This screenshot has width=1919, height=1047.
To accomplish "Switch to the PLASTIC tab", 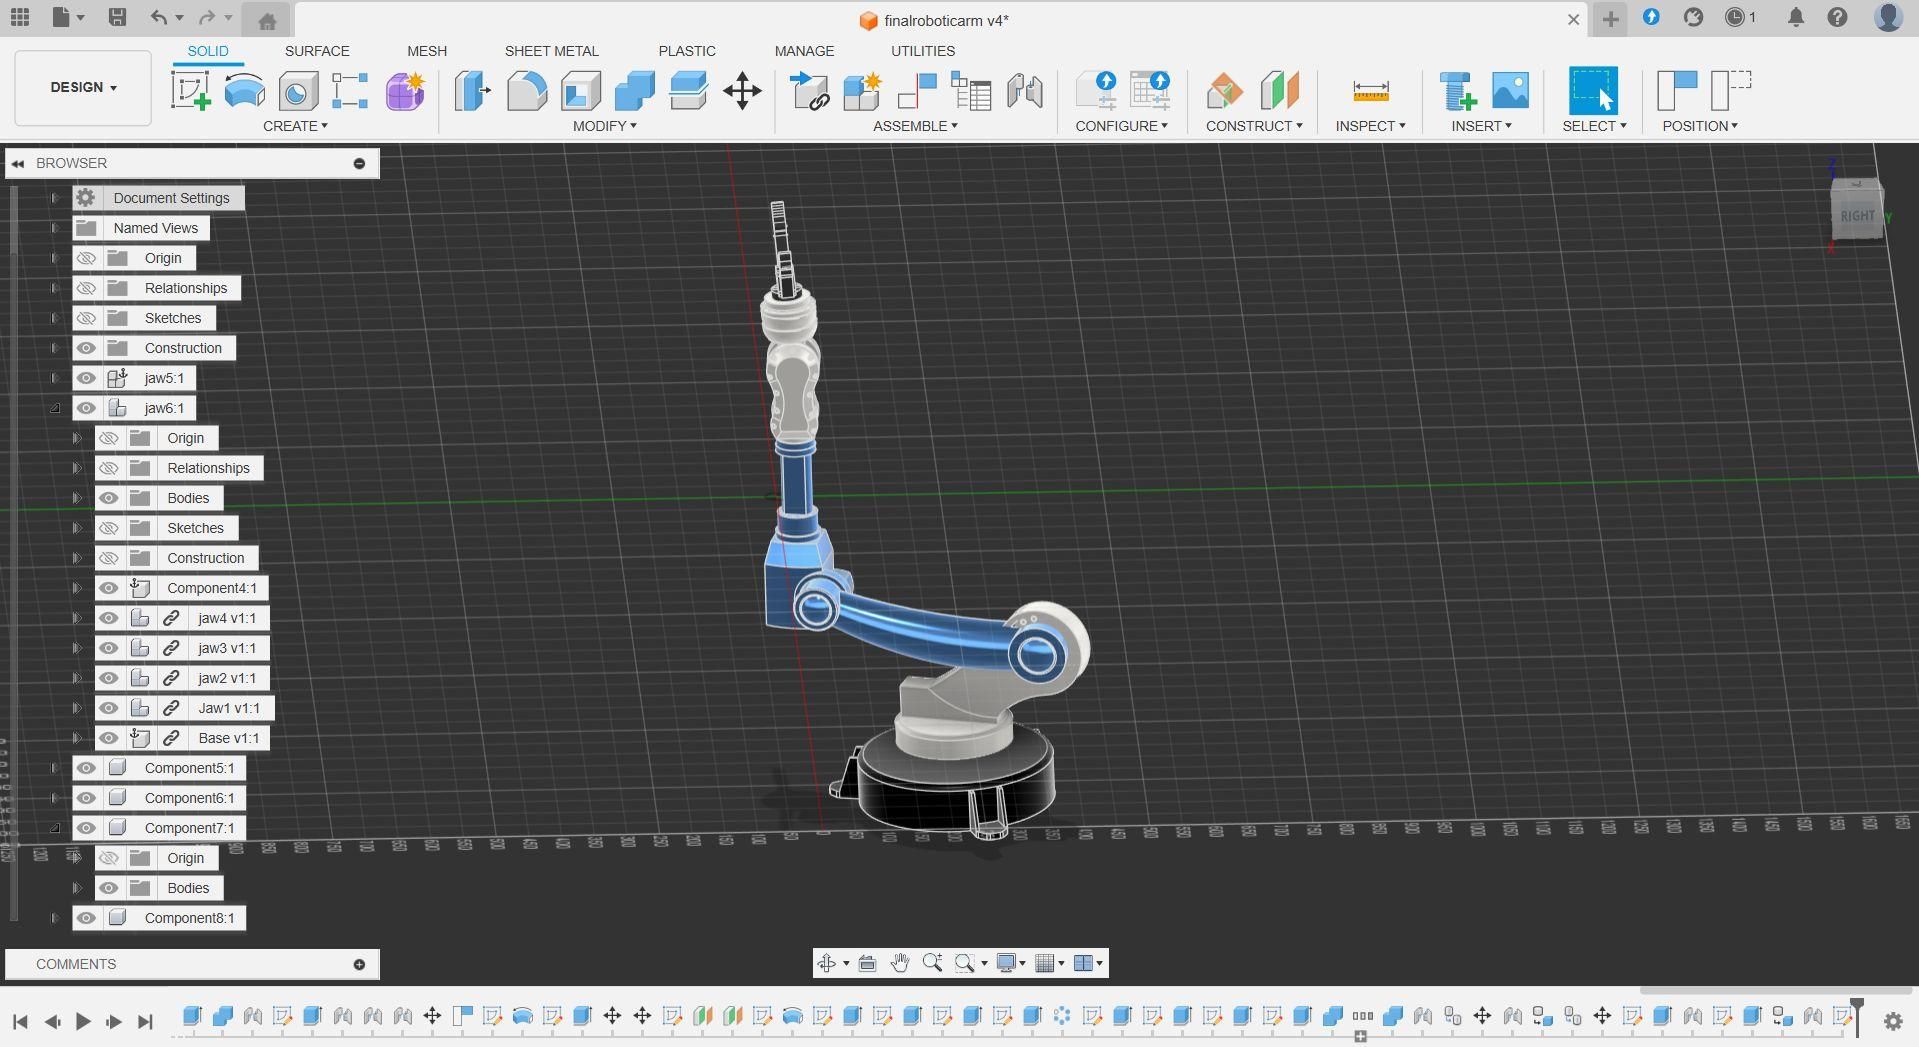I will [687, 51].
